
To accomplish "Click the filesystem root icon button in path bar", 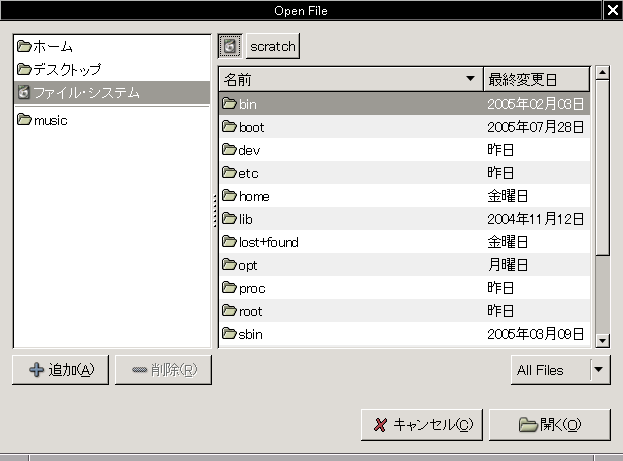I will coord(230,46).
